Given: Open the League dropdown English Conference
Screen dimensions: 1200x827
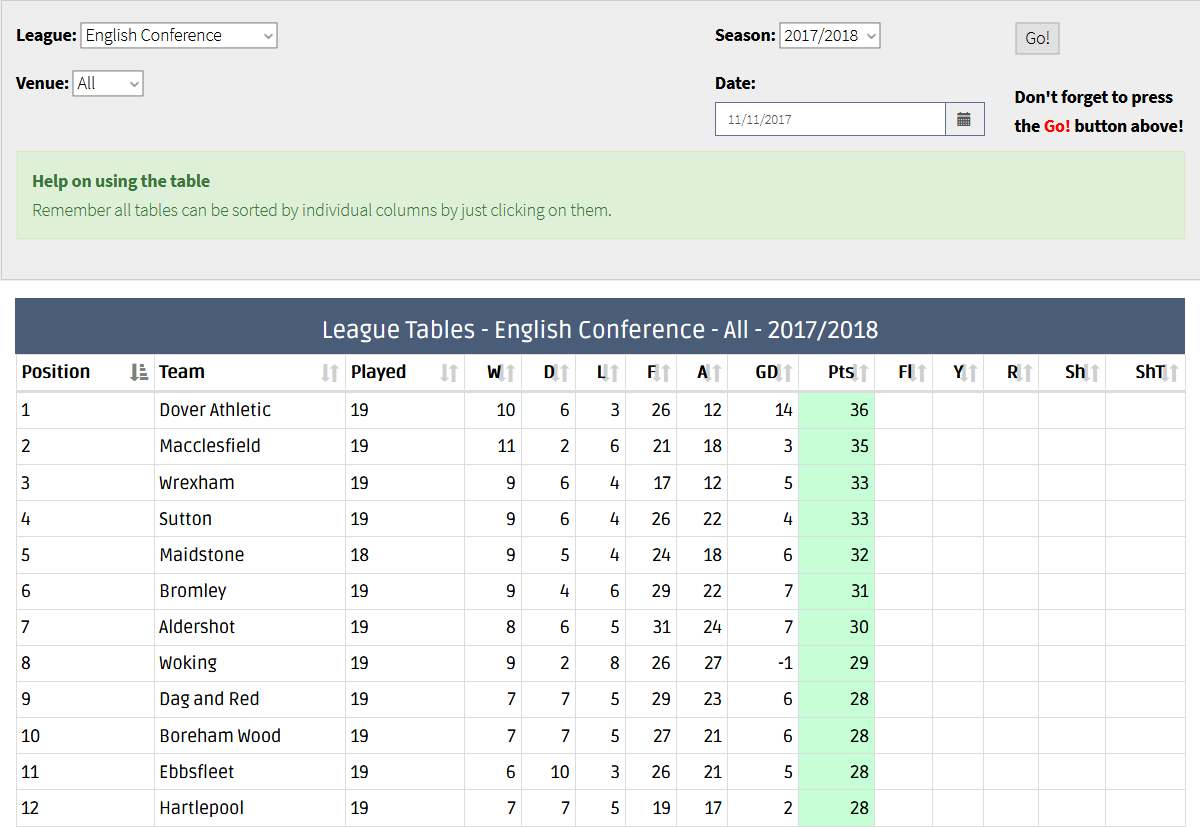Looking at the screenshot, I should click(x=179, y=35).
